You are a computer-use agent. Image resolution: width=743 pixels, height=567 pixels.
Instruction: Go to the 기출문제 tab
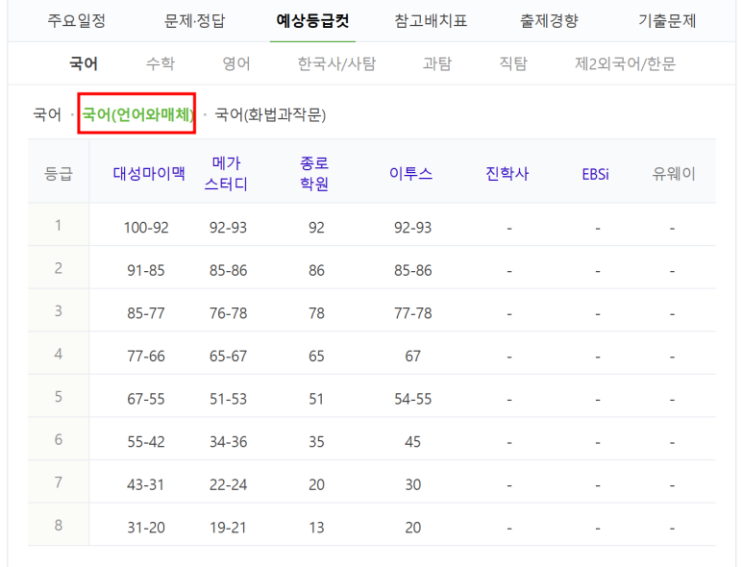tap(667, 21)
